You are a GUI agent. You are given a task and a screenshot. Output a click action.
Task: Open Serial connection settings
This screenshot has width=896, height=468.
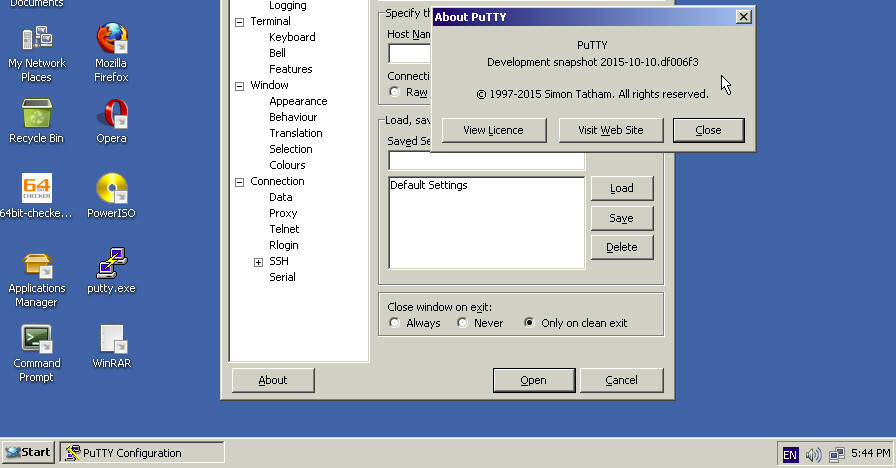point(282,277)
